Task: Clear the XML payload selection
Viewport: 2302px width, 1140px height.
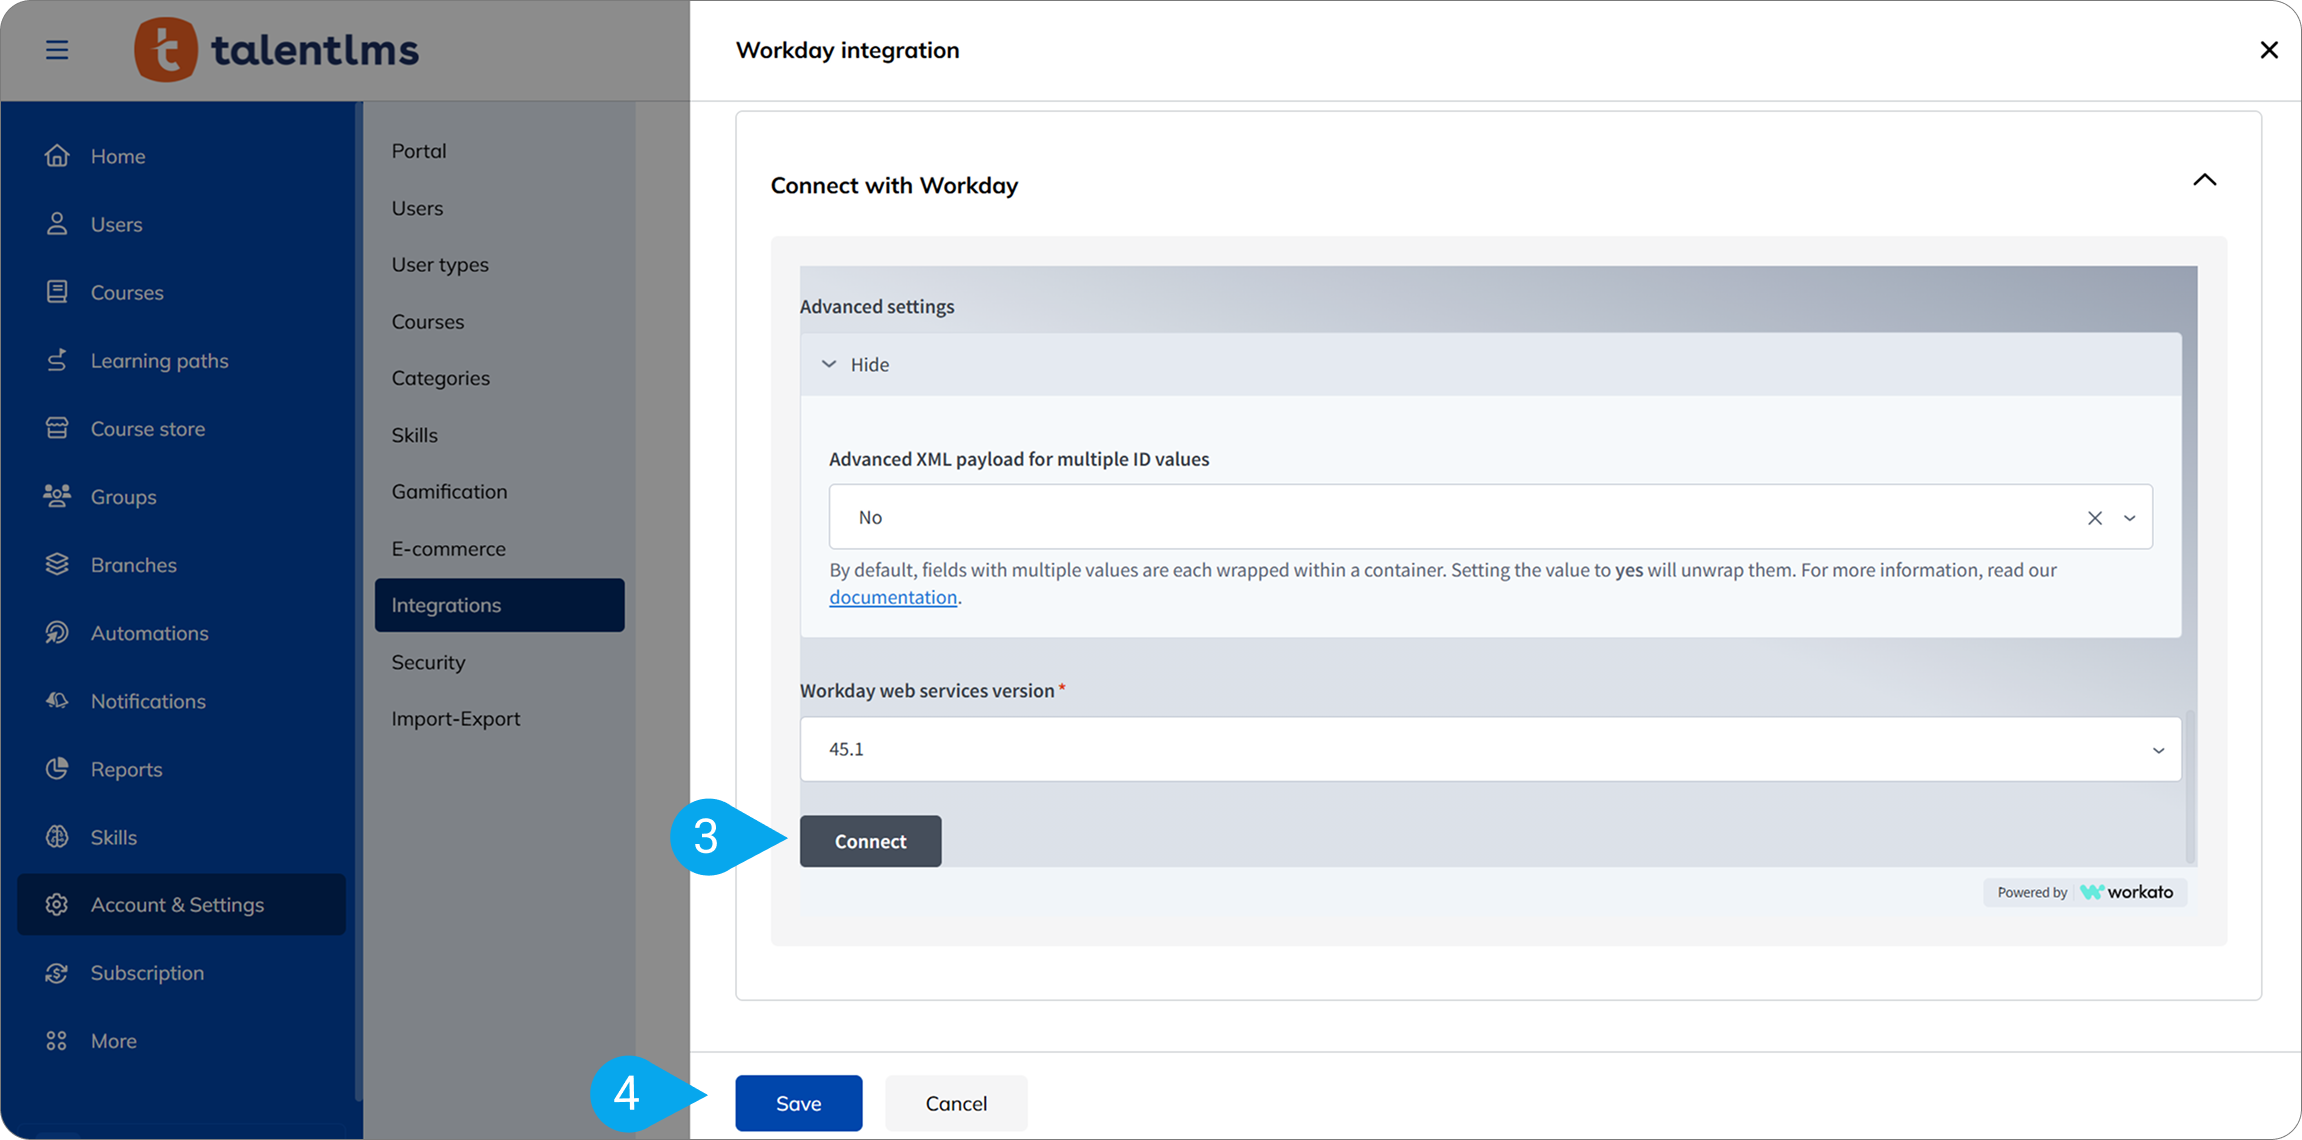Action: click(2094, 518)
